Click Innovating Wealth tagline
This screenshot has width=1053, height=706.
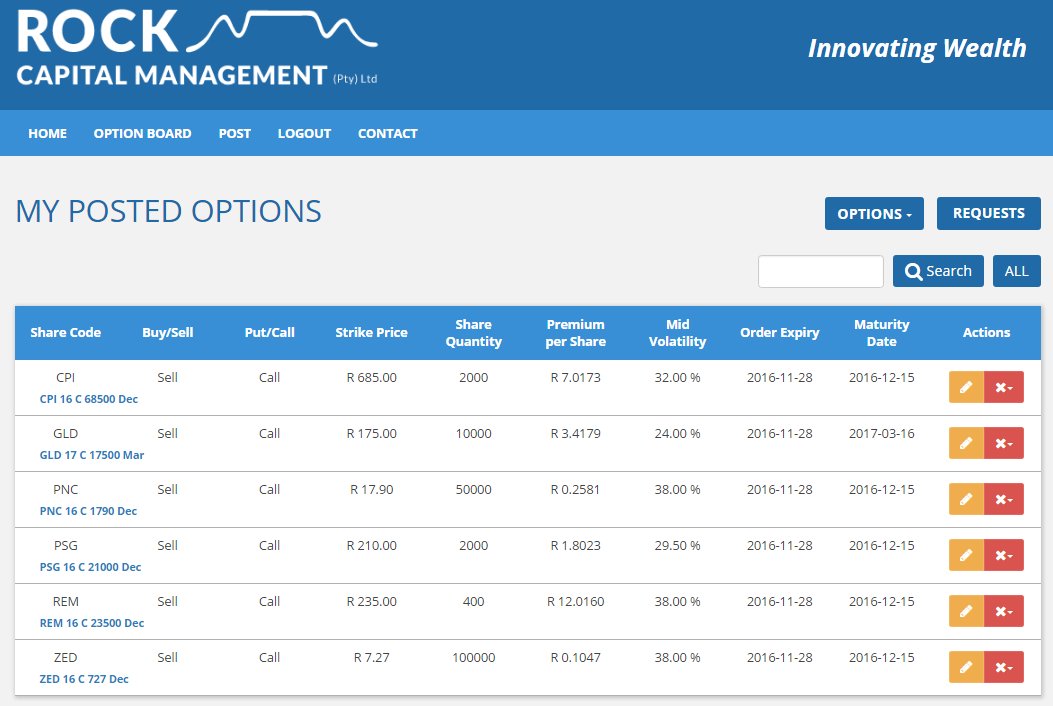917,48
